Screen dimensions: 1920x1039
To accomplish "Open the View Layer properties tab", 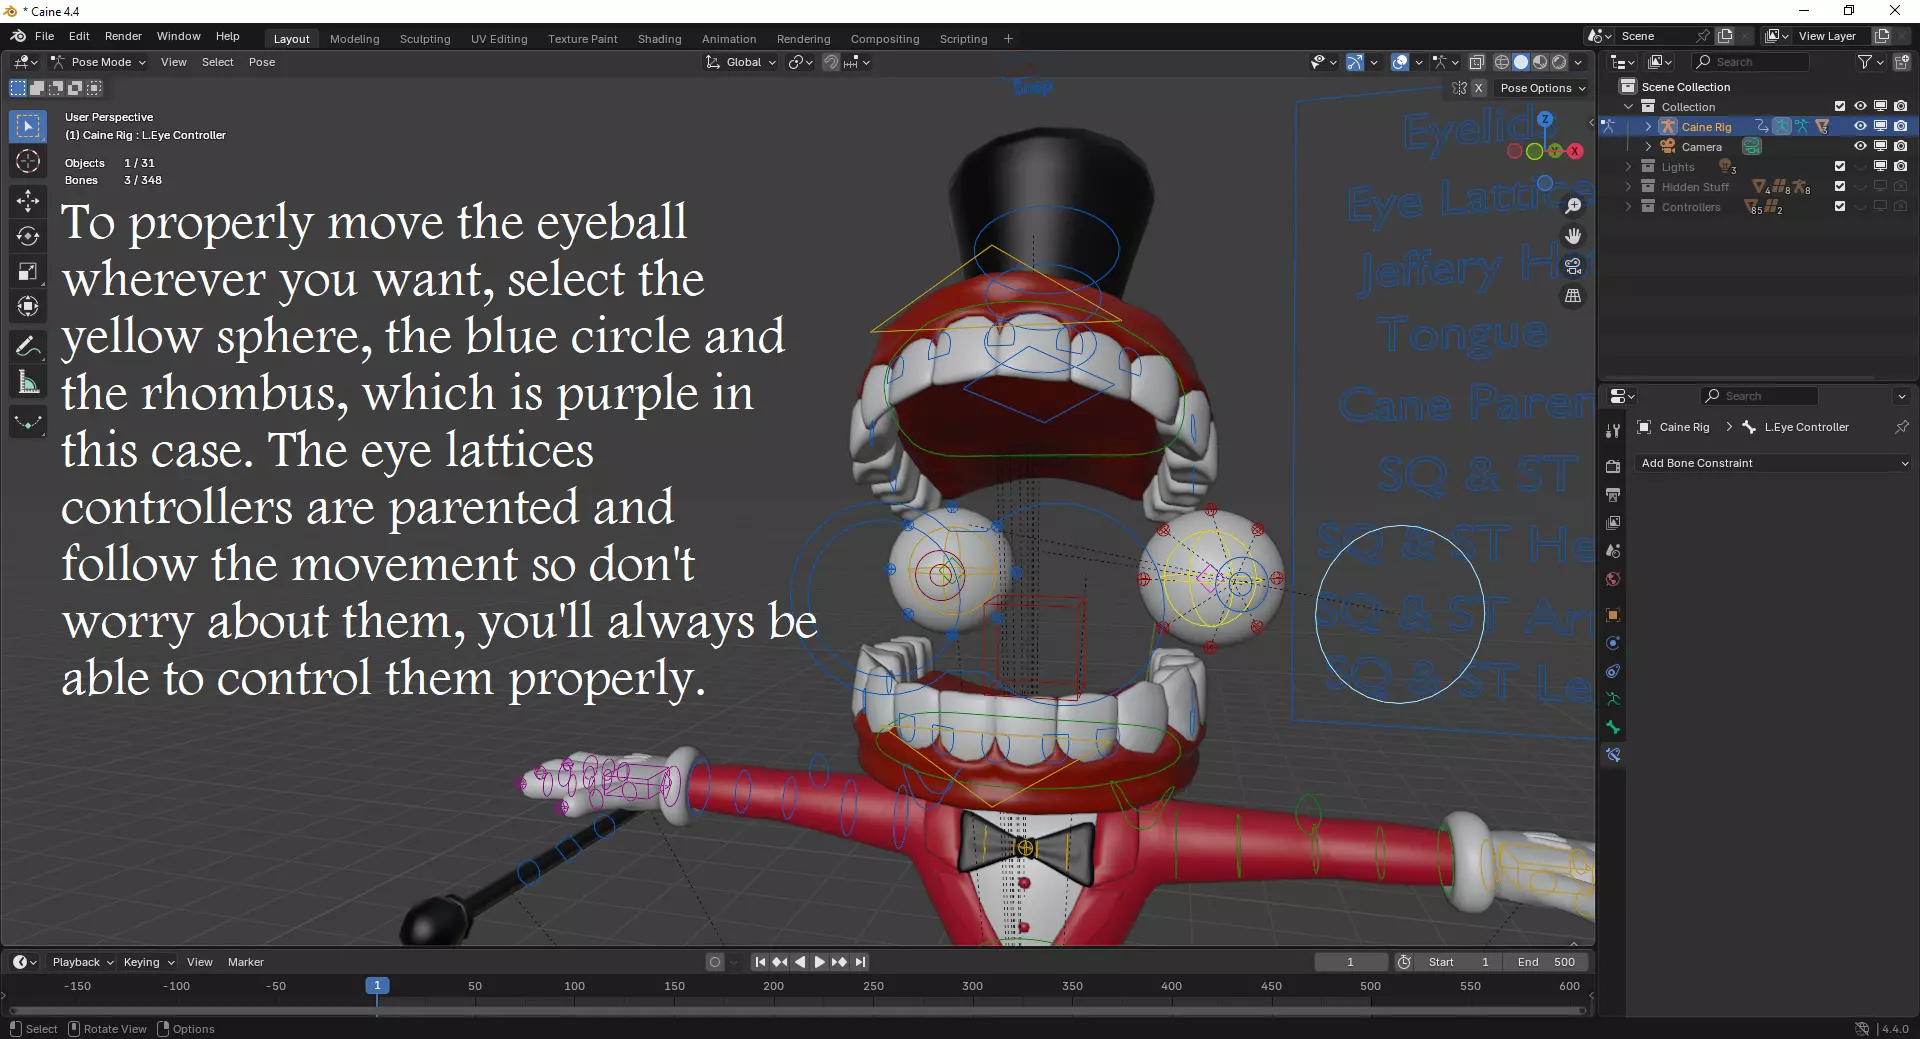I will 1613,523.
